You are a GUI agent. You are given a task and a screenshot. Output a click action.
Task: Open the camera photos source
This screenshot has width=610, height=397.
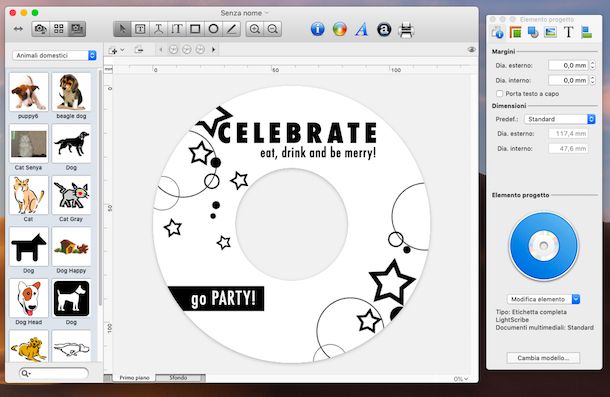40,29
